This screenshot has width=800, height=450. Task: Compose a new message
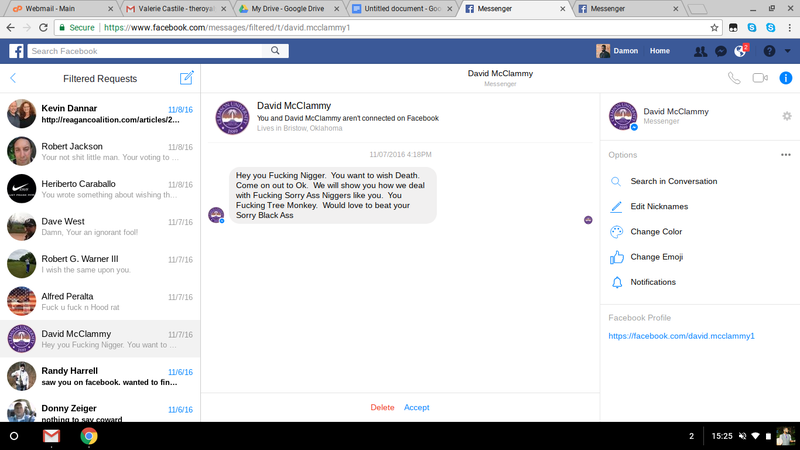tap(187, 78)
